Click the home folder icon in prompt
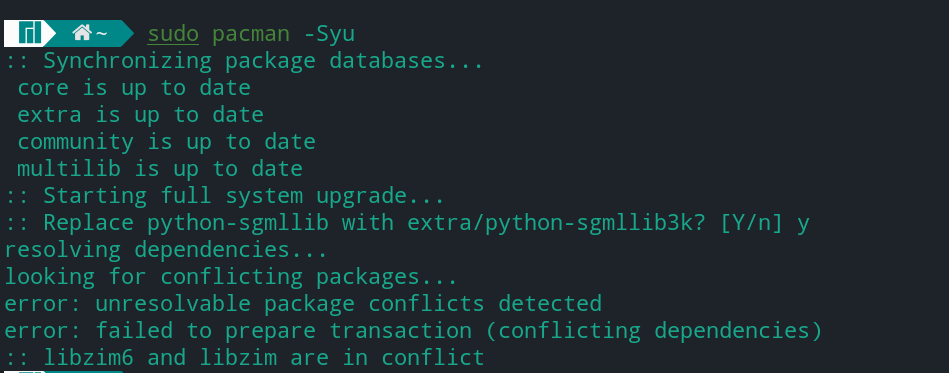The height and width of the screenshot is (373, 949). (x=82, y=33)
